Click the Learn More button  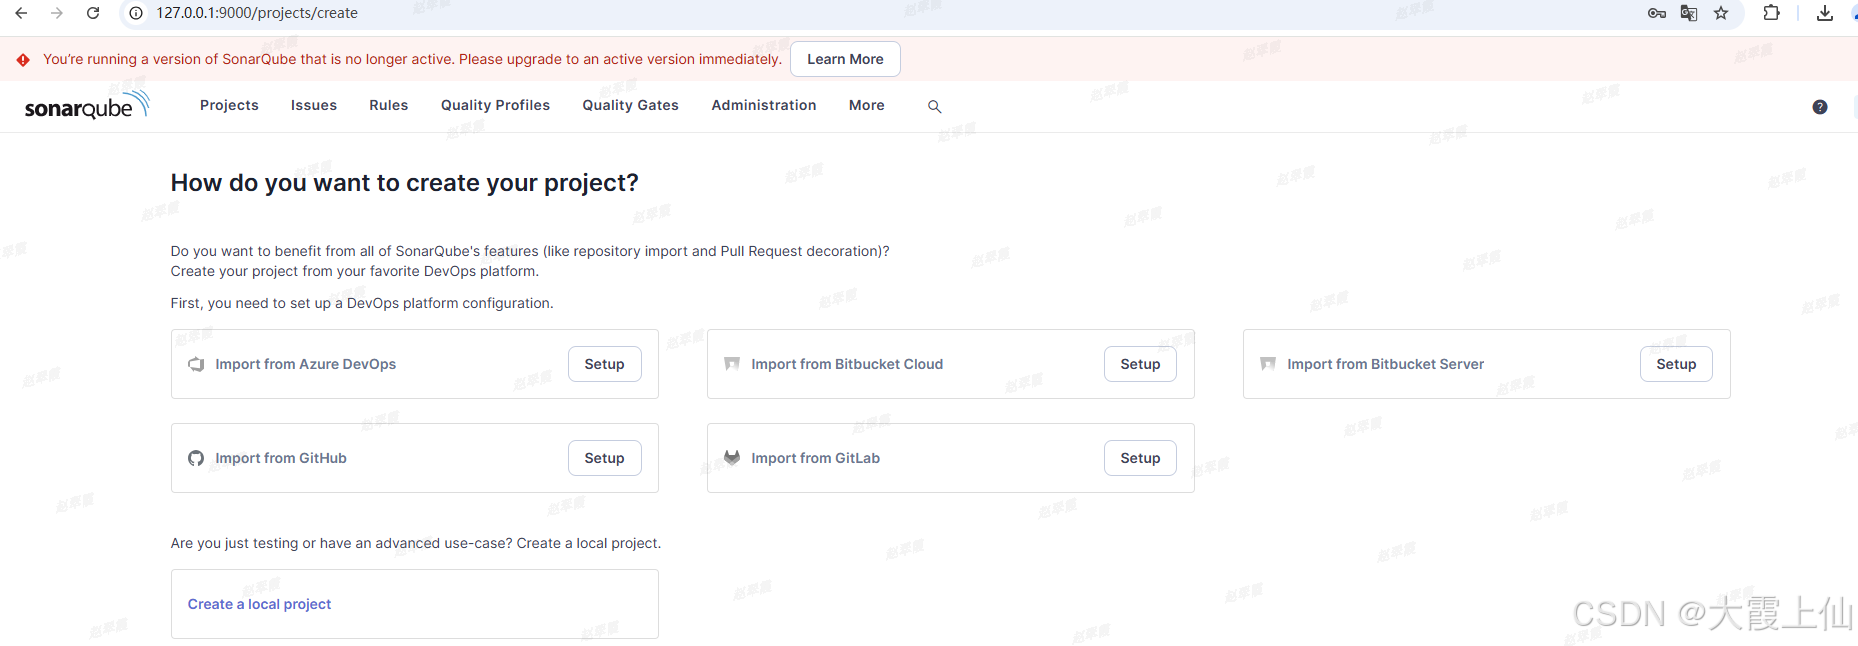[x=845, y=59]
